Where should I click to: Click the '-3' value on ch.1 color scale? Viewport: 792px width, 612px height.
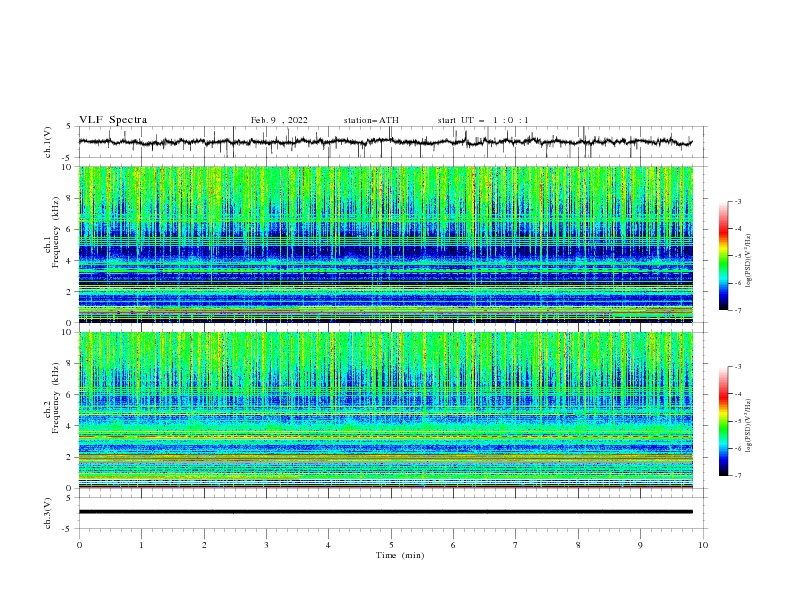point(738,201)
